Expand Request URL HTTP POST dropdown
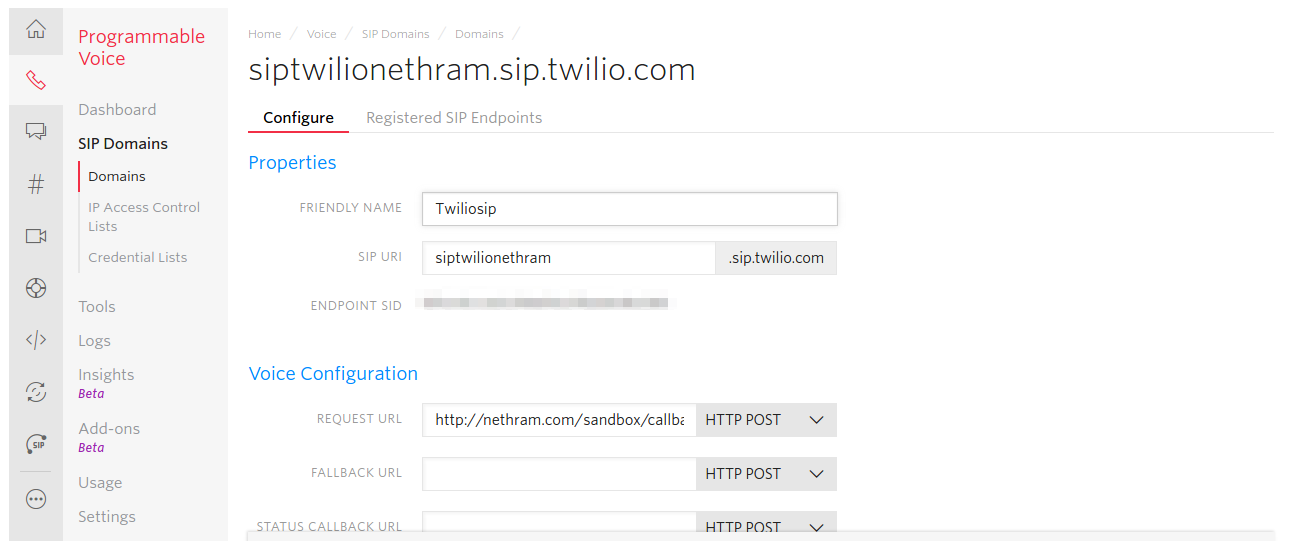 point(766,420)
